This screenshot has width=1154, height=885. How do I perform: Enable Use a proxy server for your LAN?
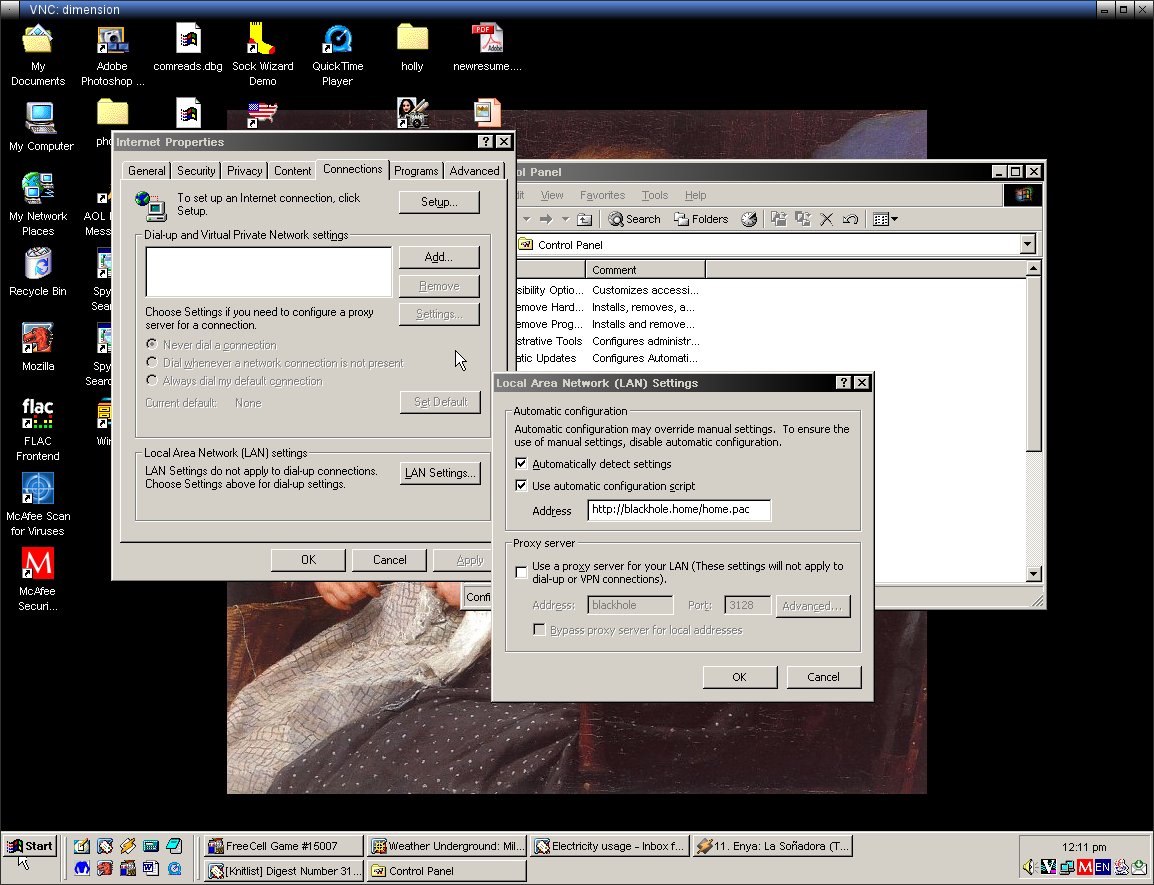[x=521, y=572]
